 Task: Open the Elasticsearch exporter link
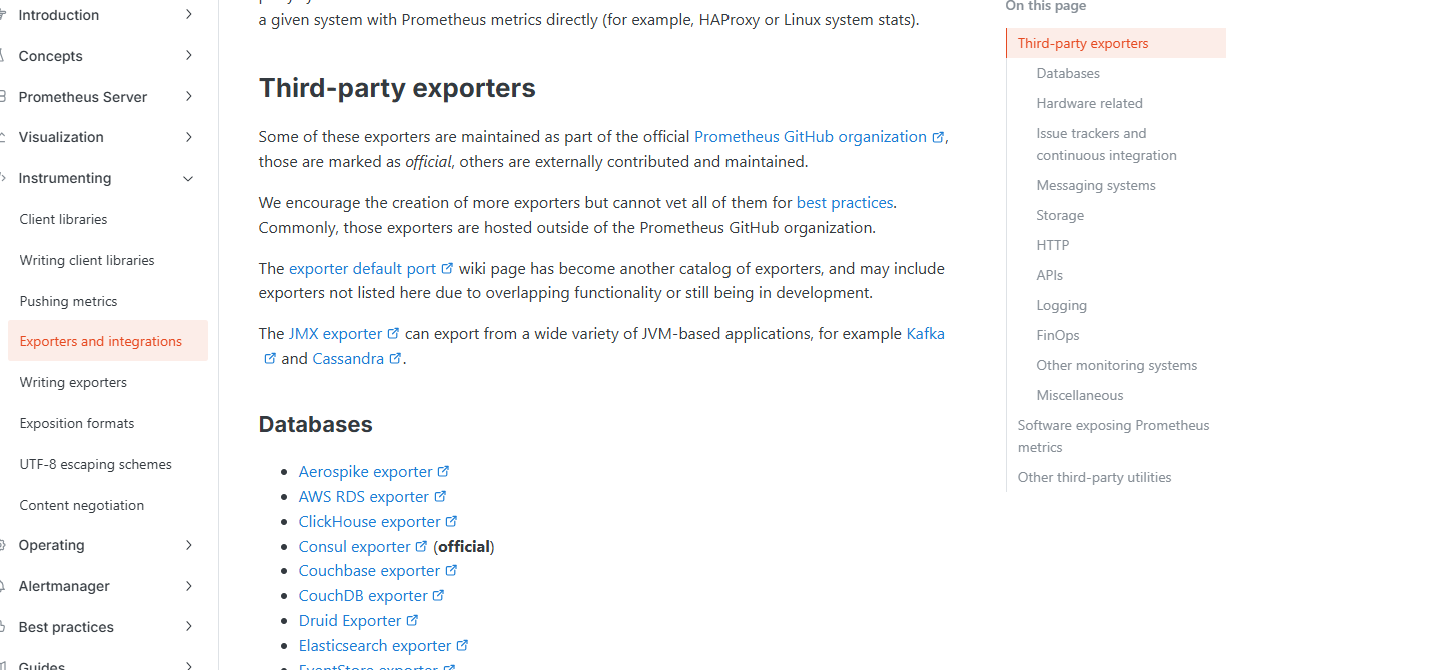(x=375, y=646)
